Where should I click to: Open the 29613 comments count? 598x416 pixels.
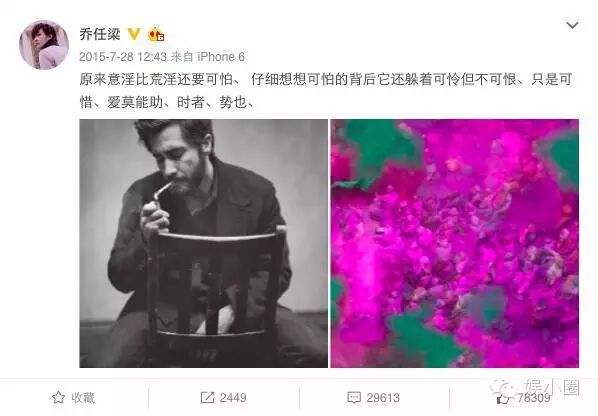[x=383, y=398]
